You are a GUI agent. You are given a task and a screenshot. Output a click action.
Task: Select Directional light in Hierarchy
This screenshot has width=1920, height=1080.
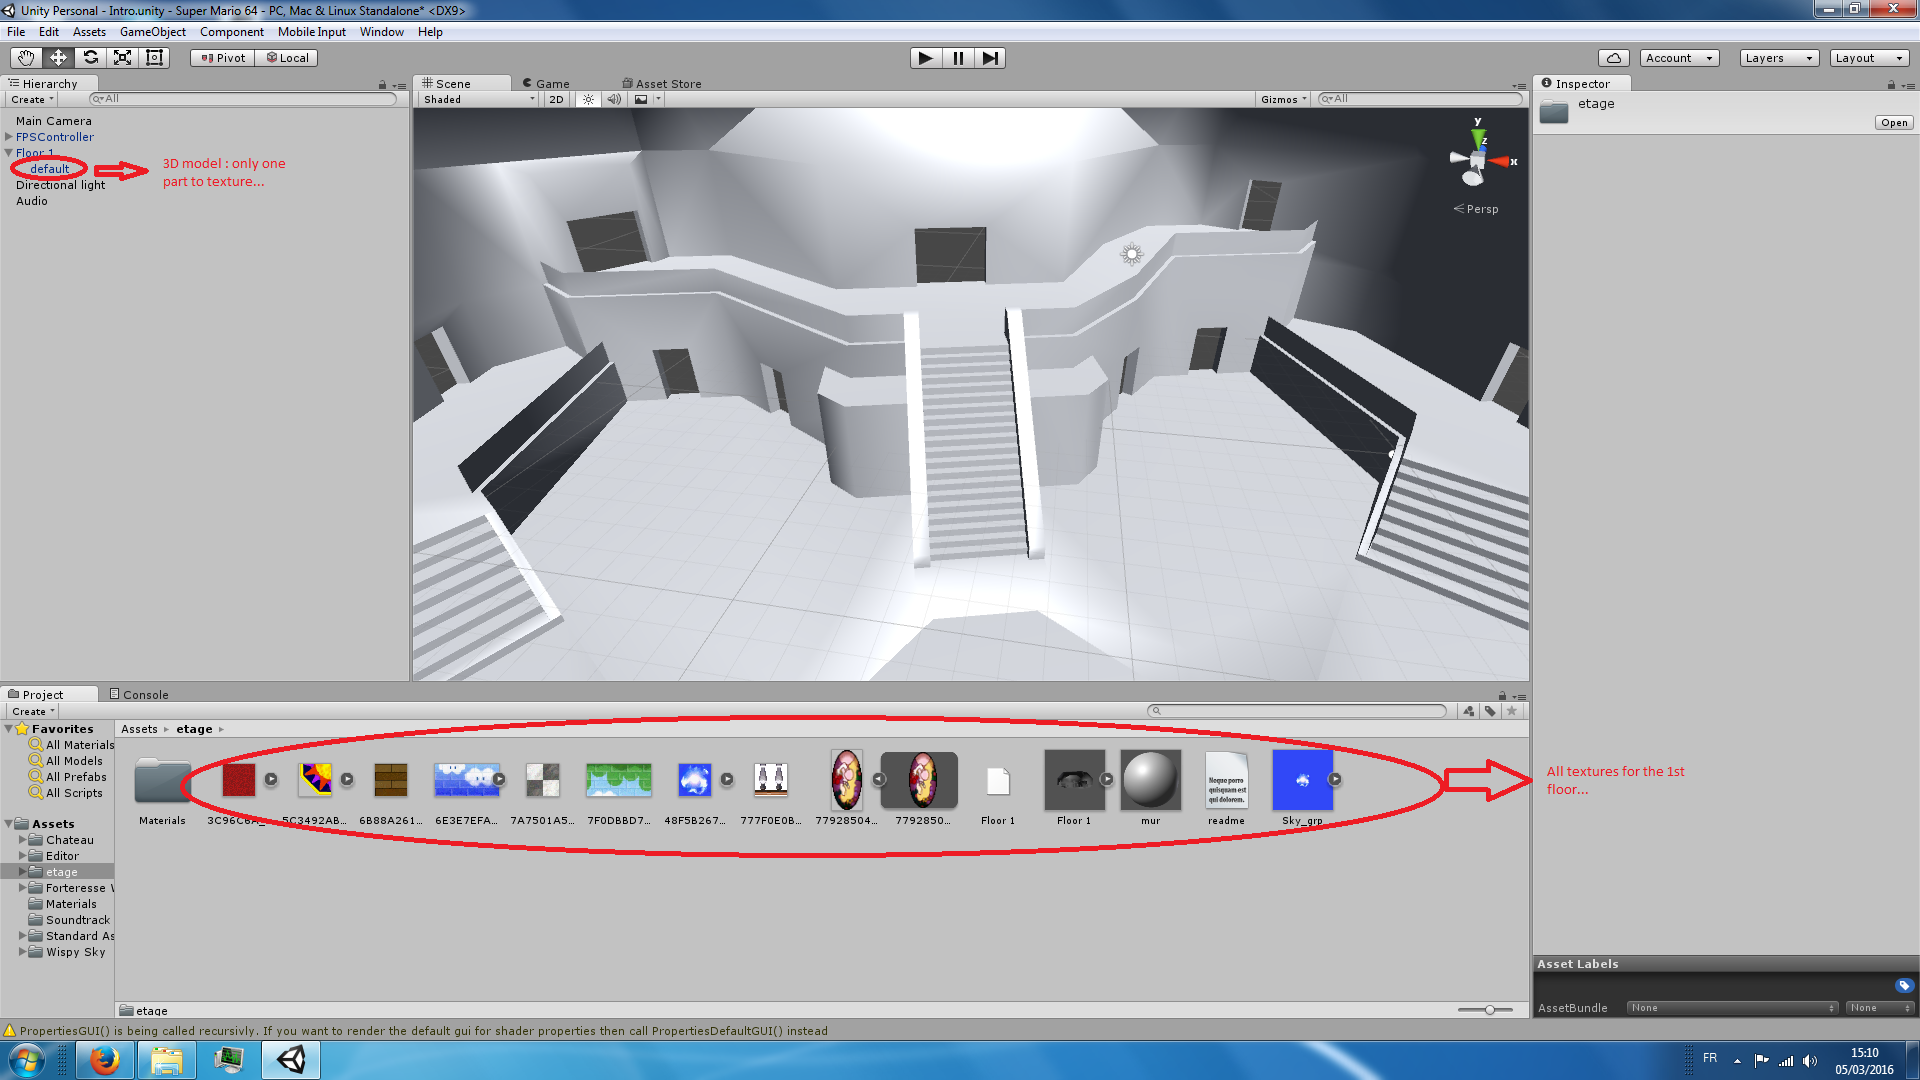[60, 185]
